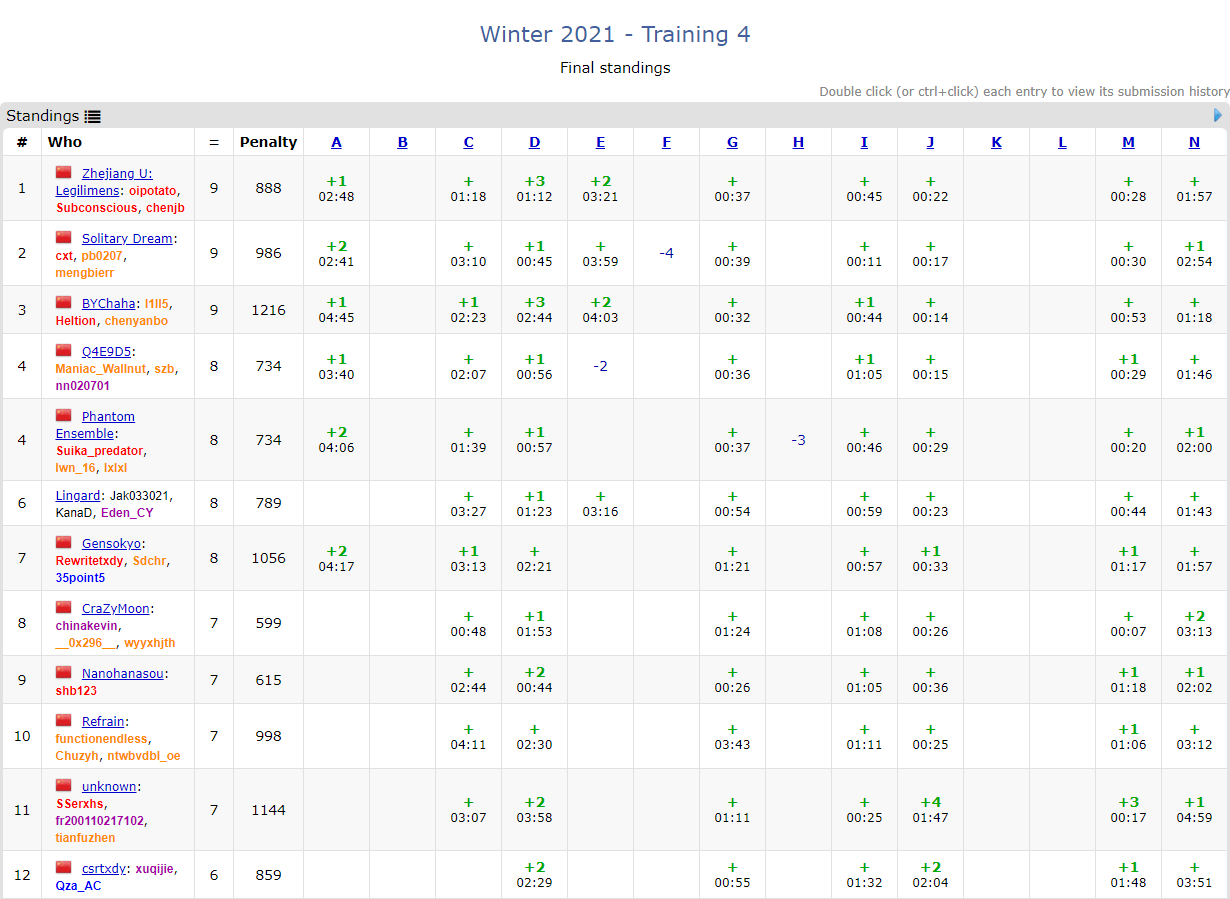The image size is (1230, 899).
Task: Click unknown team's +4 entry for problem J
Action: pos(930,809)
